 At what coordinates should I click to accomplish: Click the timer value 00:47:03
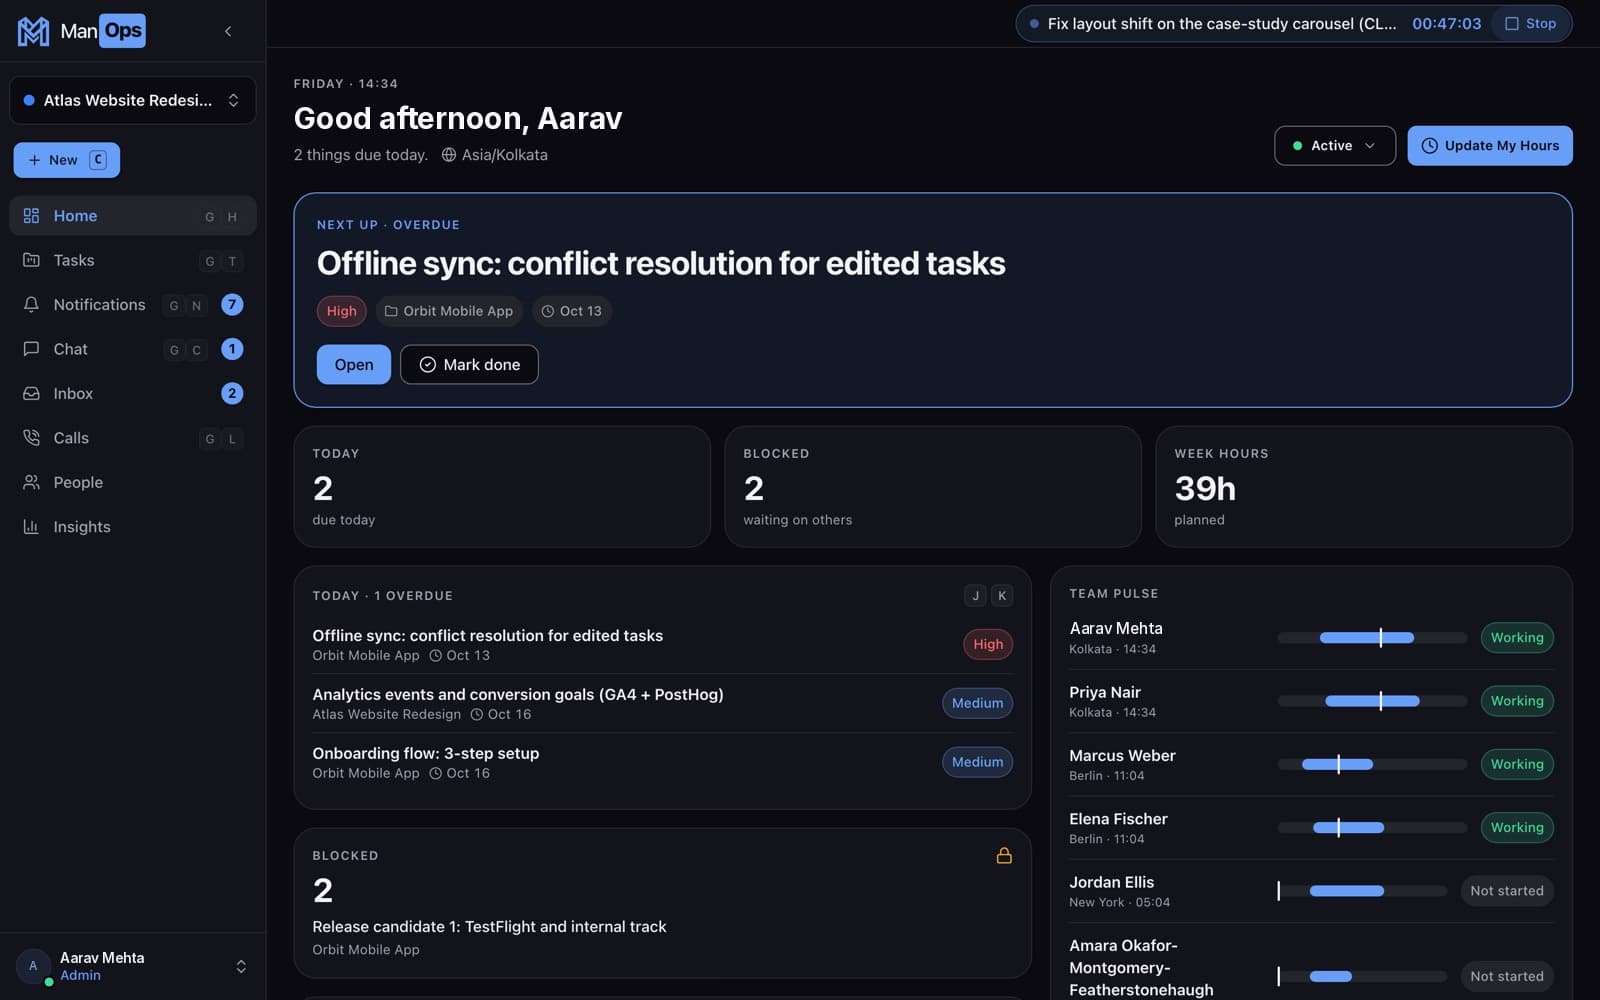pos(1446,23)
